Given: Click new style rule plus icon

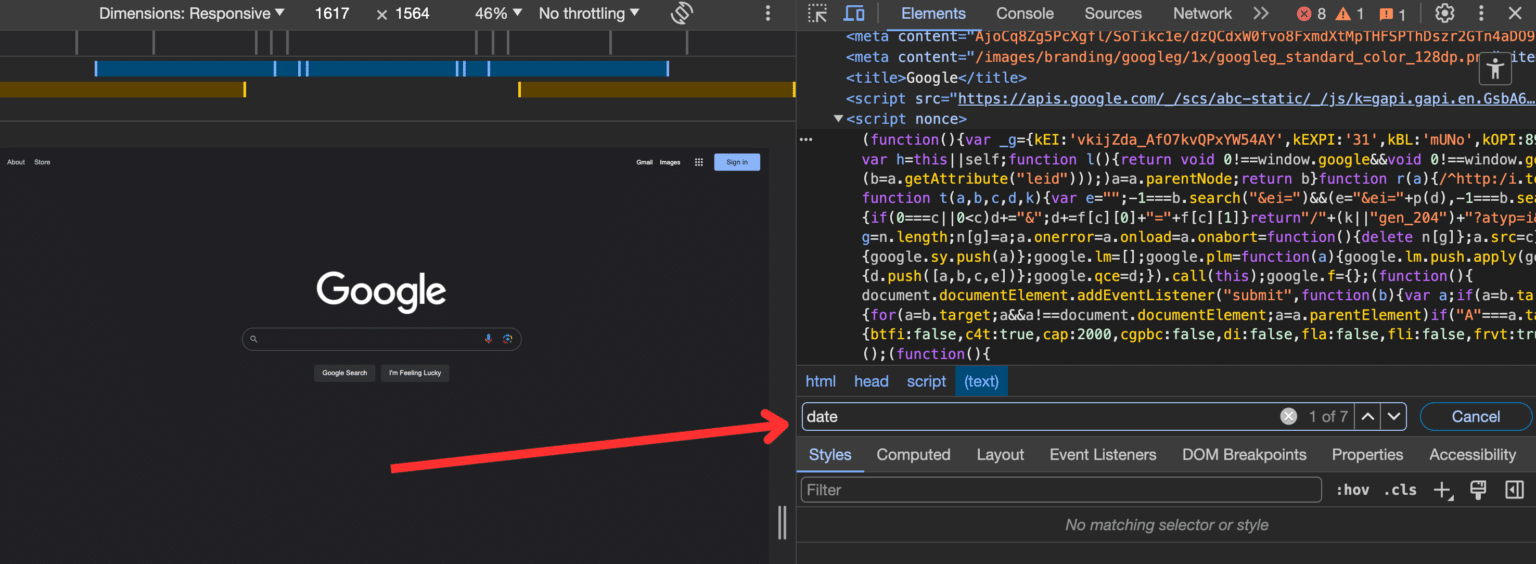Looking at the screenshot, I should [x=1443, y=490].
